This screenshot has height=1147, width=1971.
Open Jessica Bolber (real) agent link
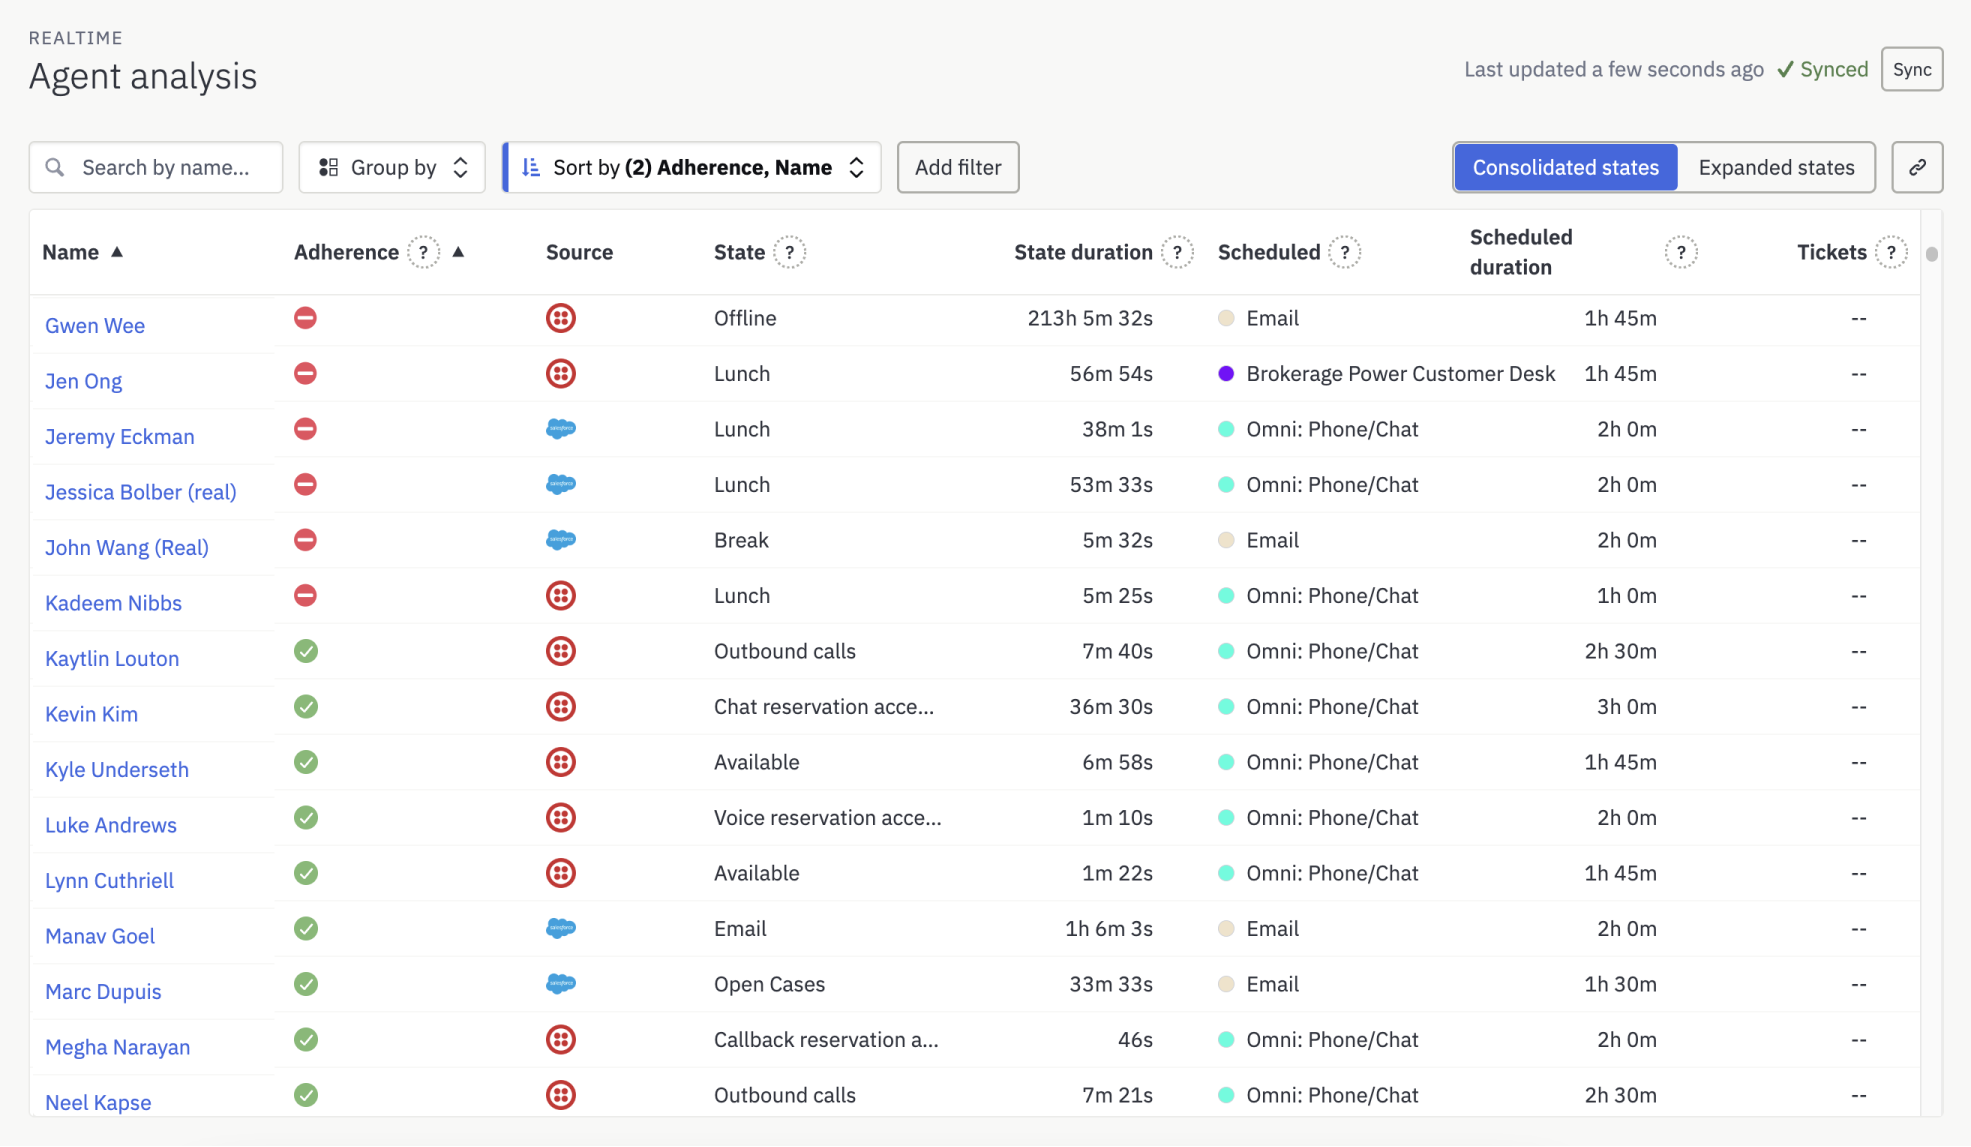[x=141, y=492]
